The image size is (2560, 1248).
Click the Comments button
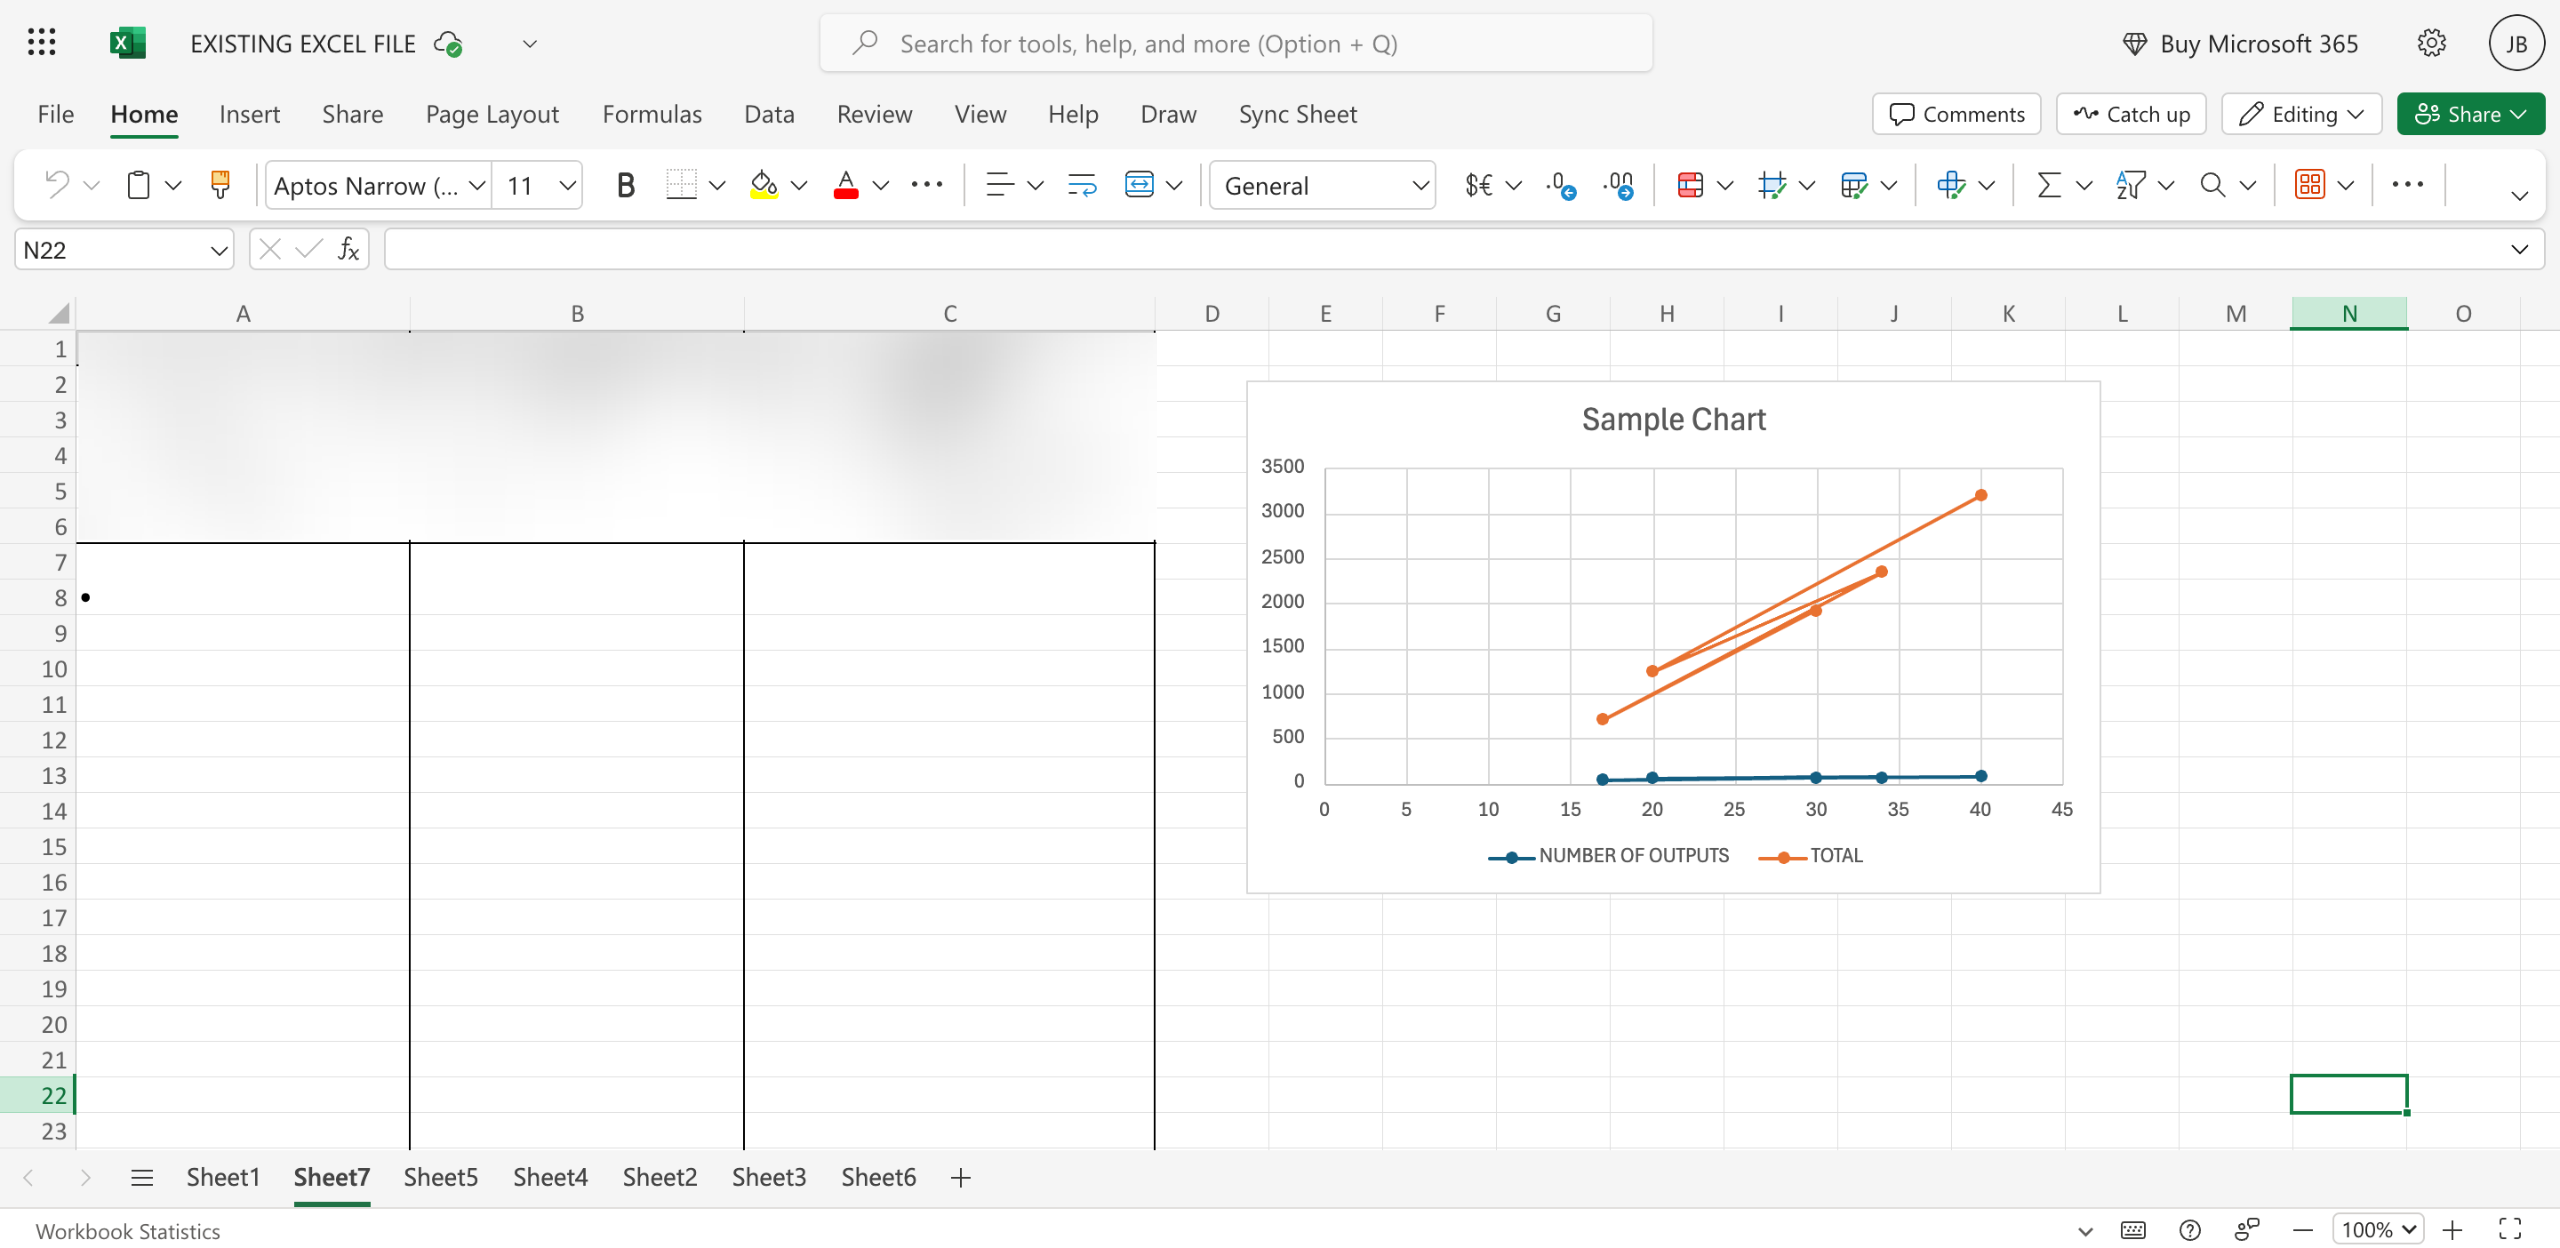coord(1956,114)
